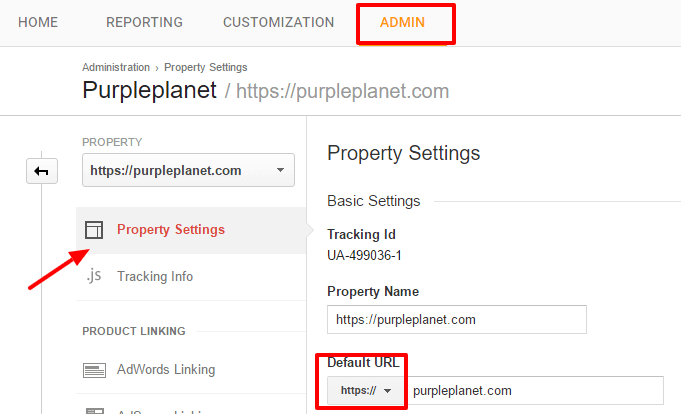Click the AdWords Linking icon
This screenshot has height=414, width=681.
94,370
